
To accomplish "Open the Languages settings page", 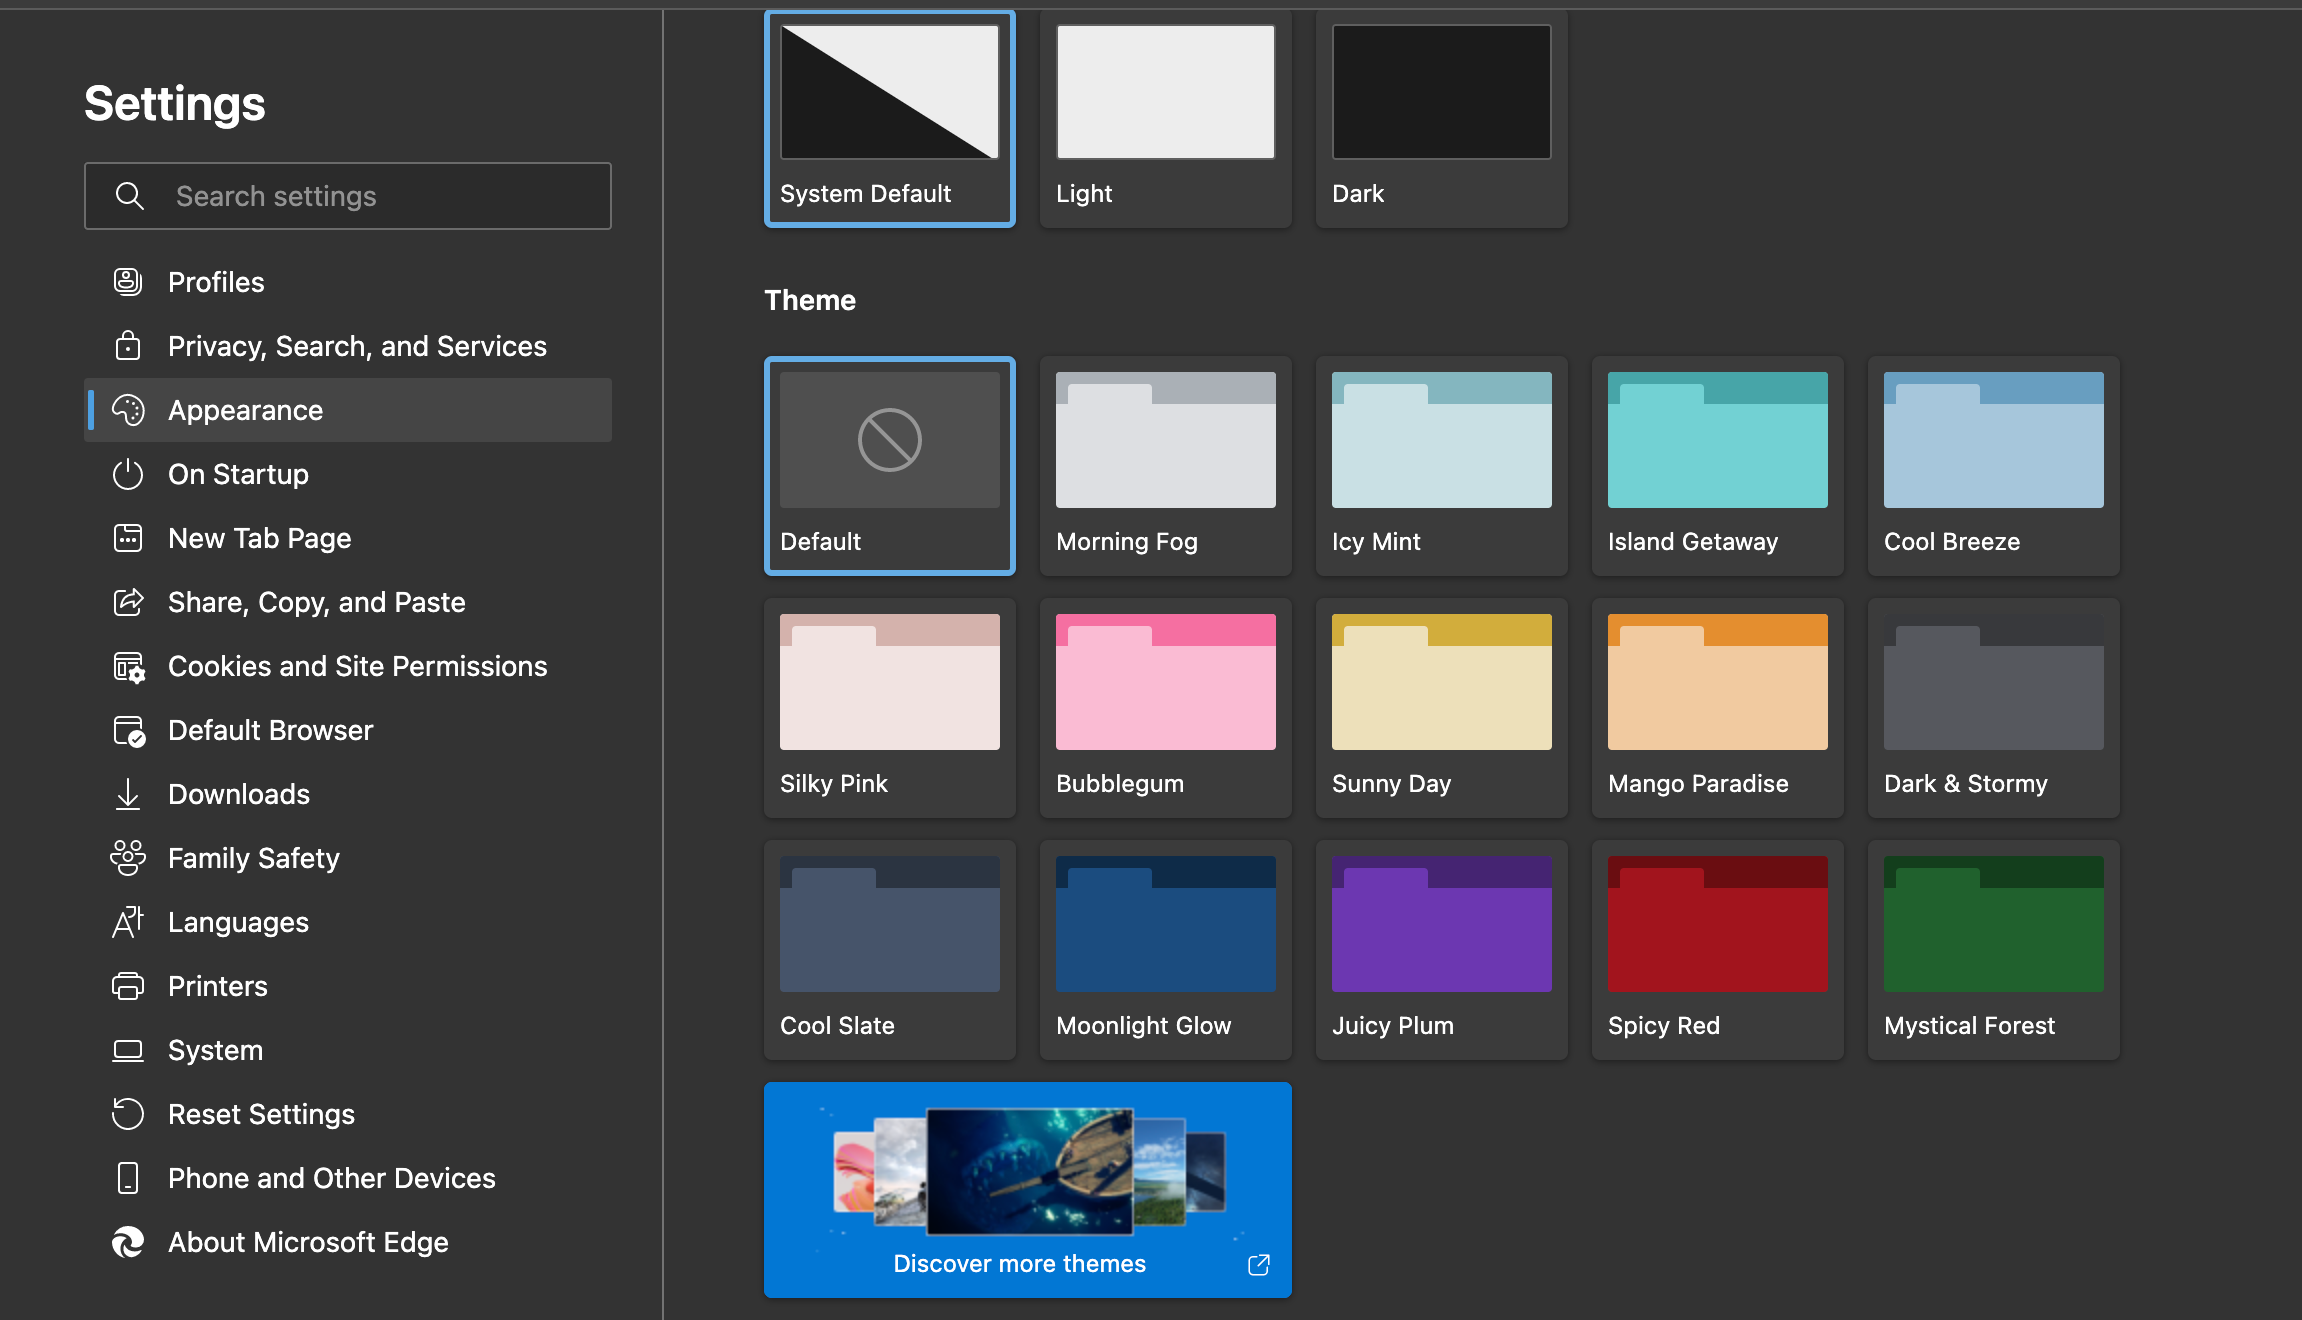I will [238, 922].
